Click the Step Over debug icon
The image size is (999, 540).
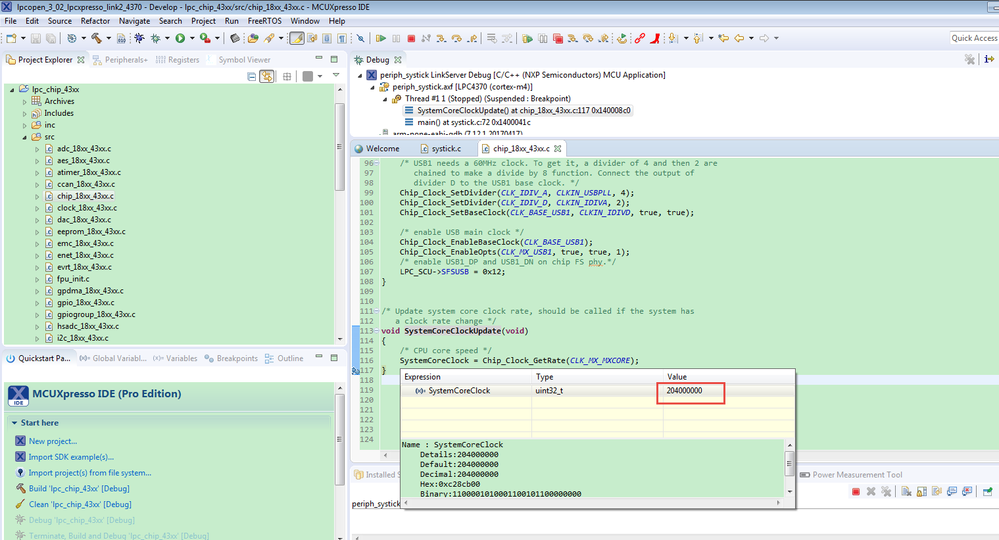point(457,38)
